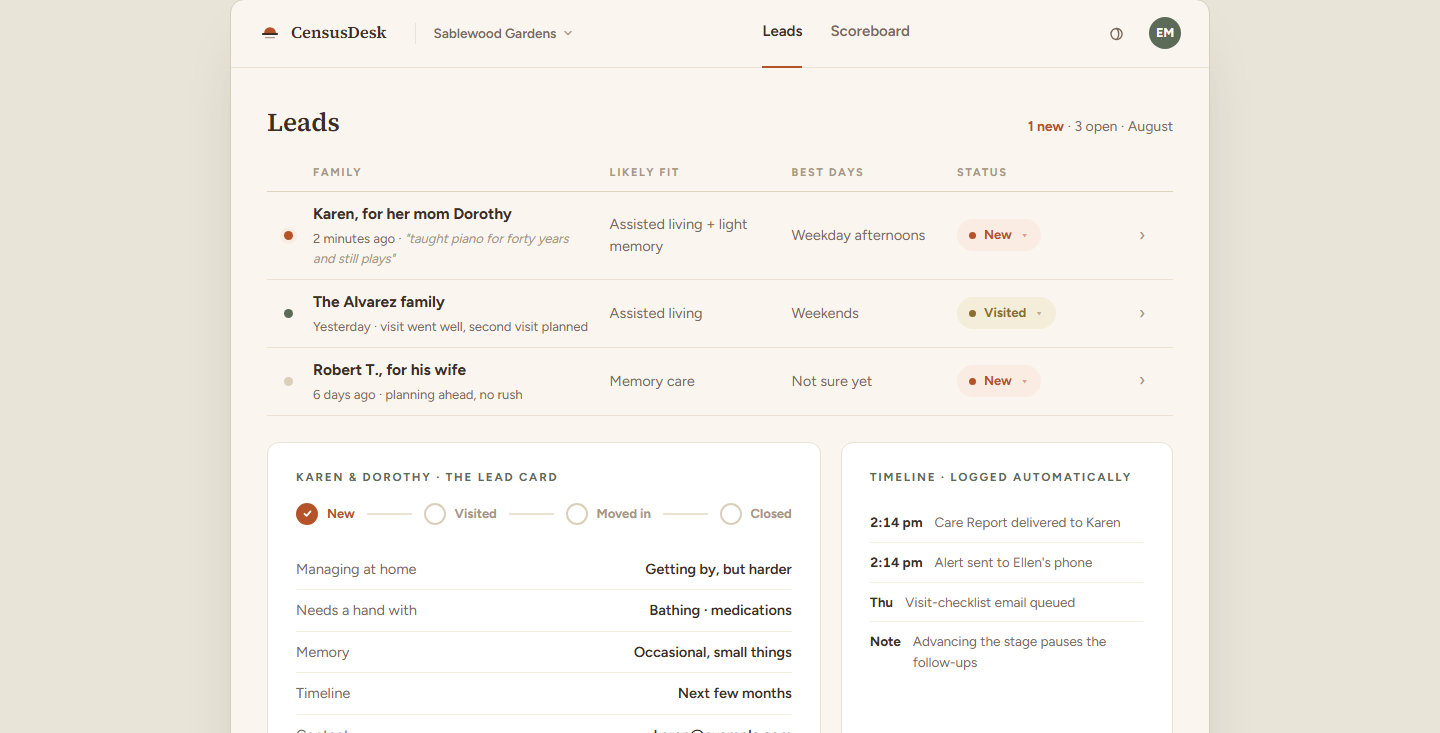The image size is (1440, 733).
Task: Open Robert T. lead row chevron
Action: tap(1142, 381)
